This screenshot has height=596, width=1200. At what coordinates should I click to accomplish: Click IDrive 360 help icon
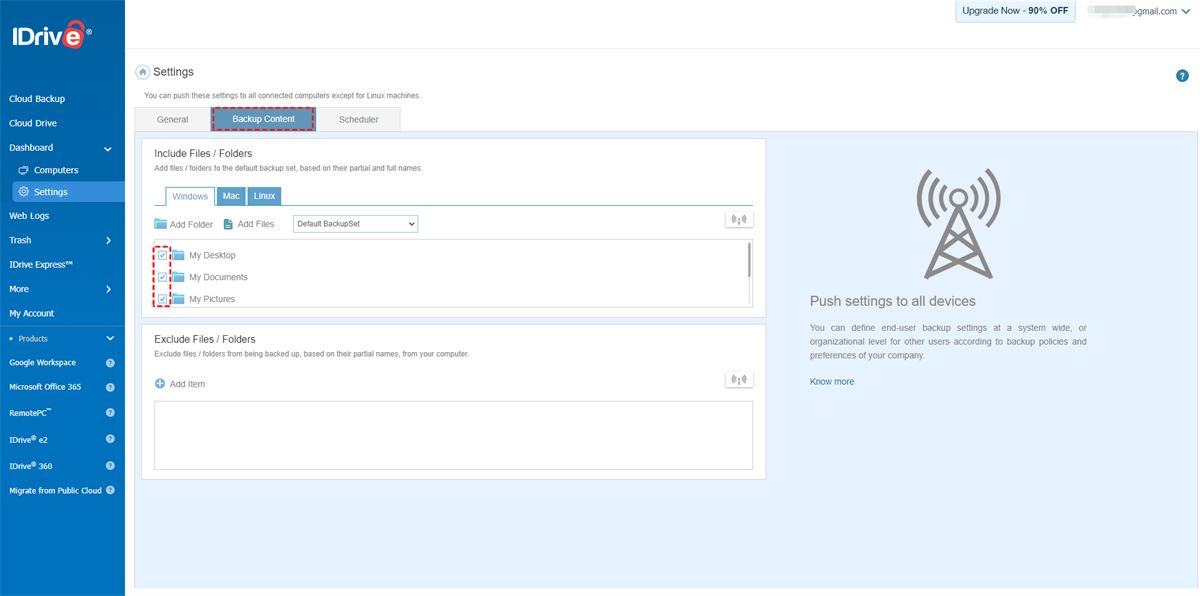[x=110, y=466]
